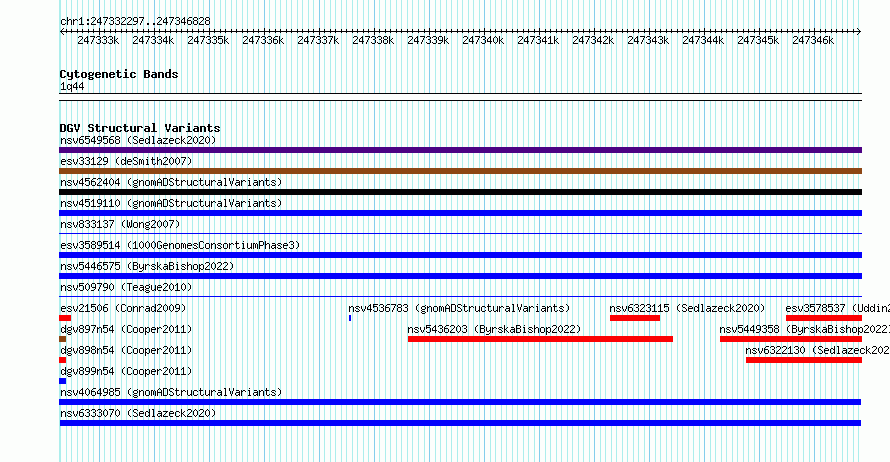Select the blue nsv6333070 variant bar
This screenshot has width=890, height=462.
click(x=460, y=423)
